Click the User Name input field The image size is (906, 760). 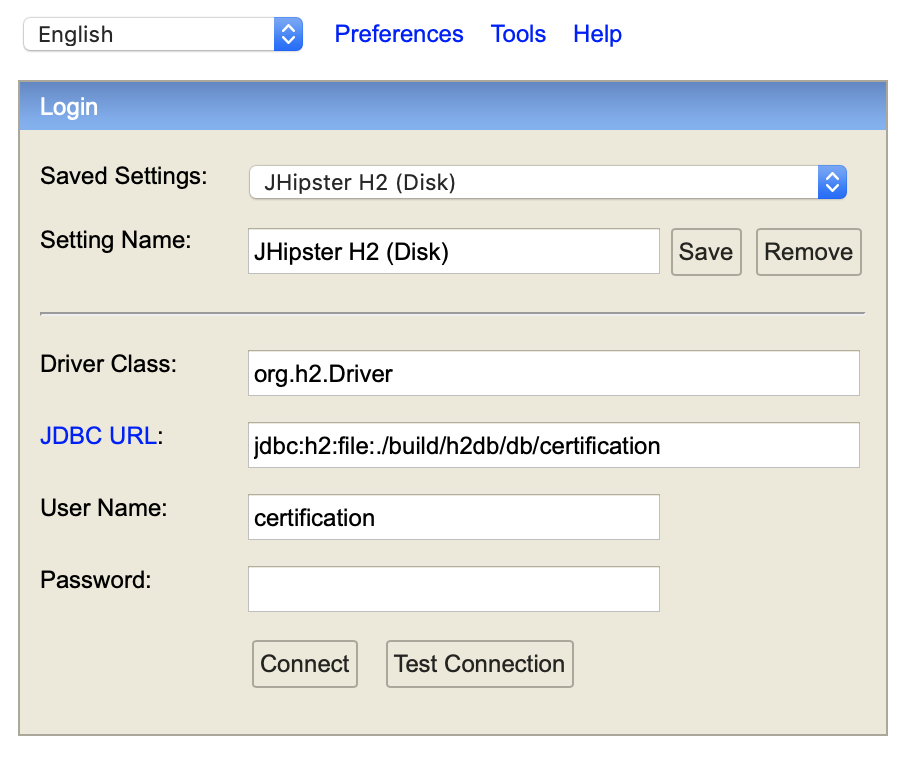(454, 517)
